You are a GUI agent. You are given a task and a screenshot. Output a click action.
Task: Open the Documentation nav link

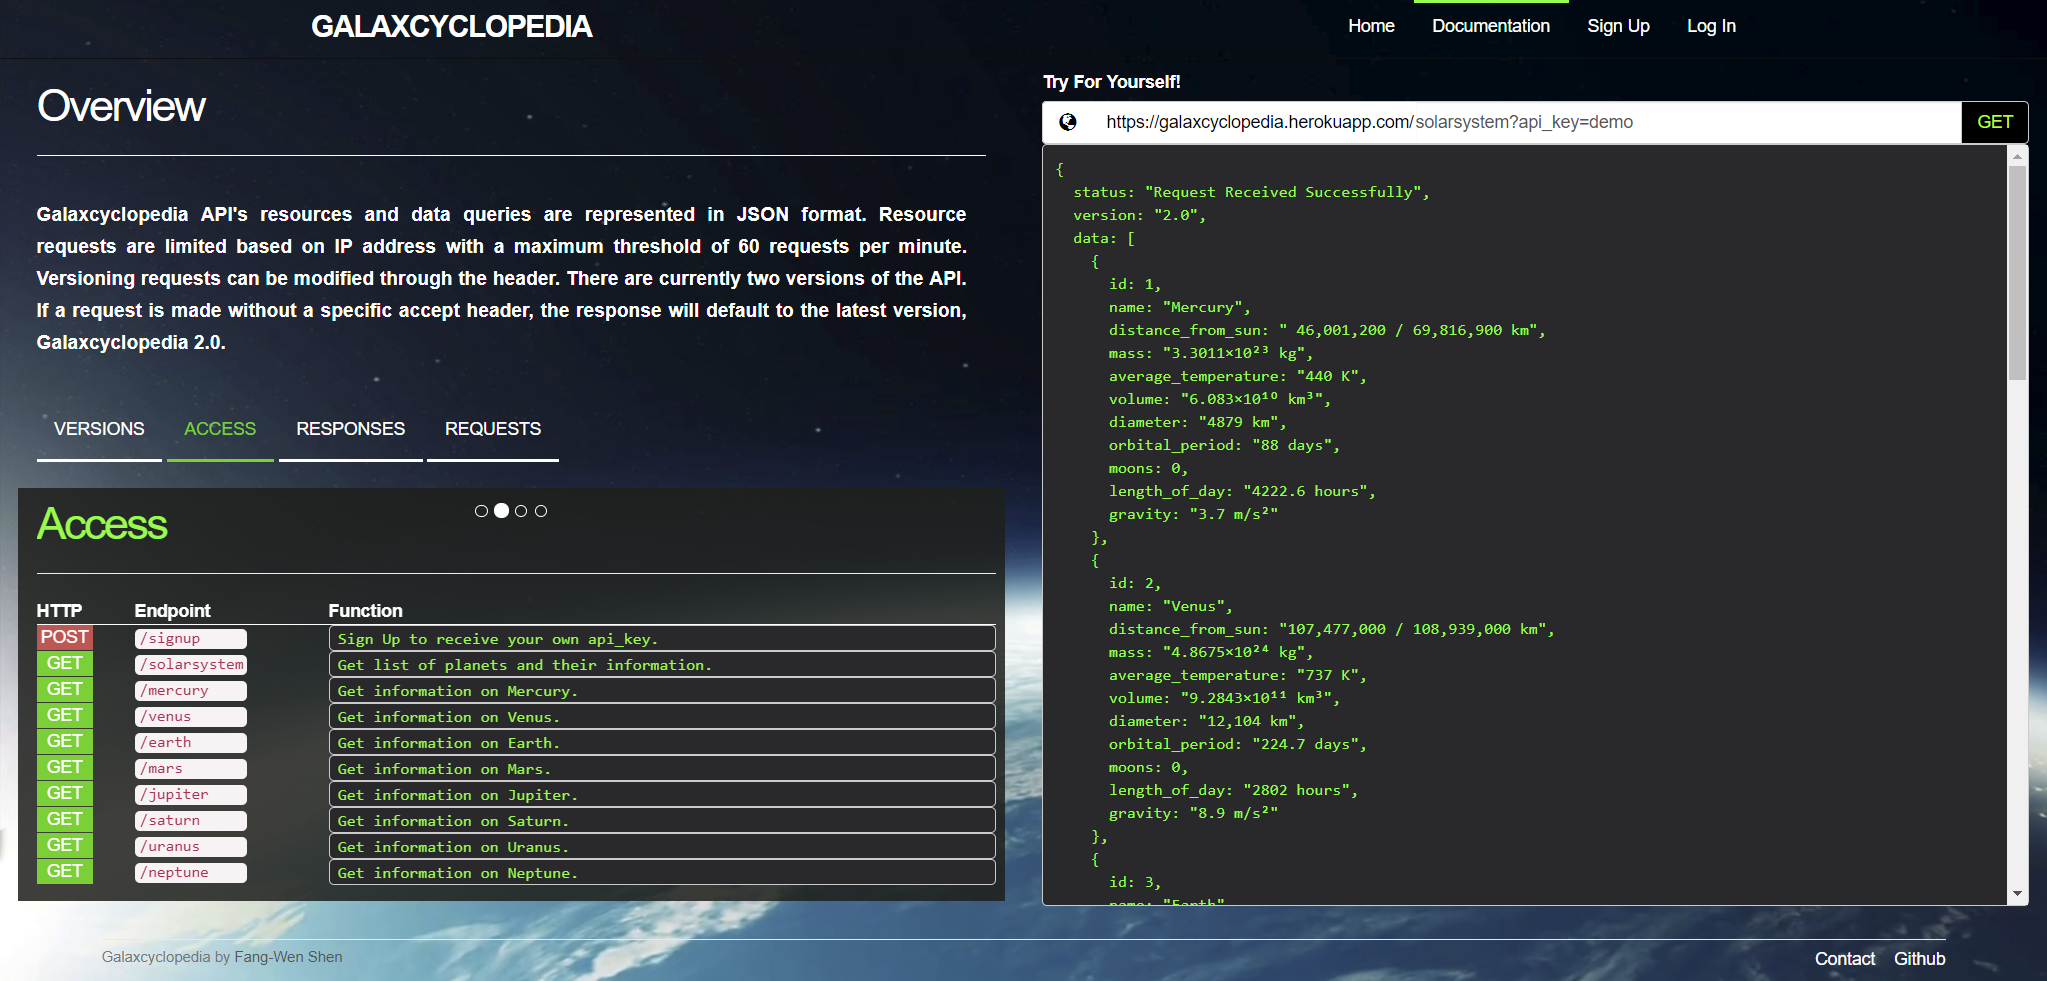pos(1491,26)
